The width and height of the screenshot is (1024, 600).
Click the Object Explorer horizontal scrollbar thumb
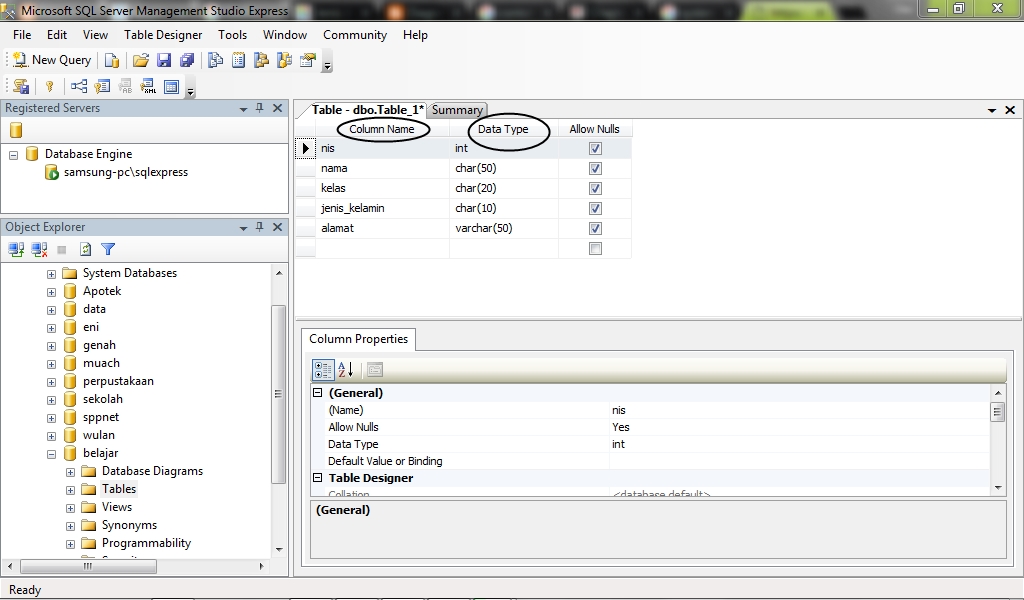point(88,566)
